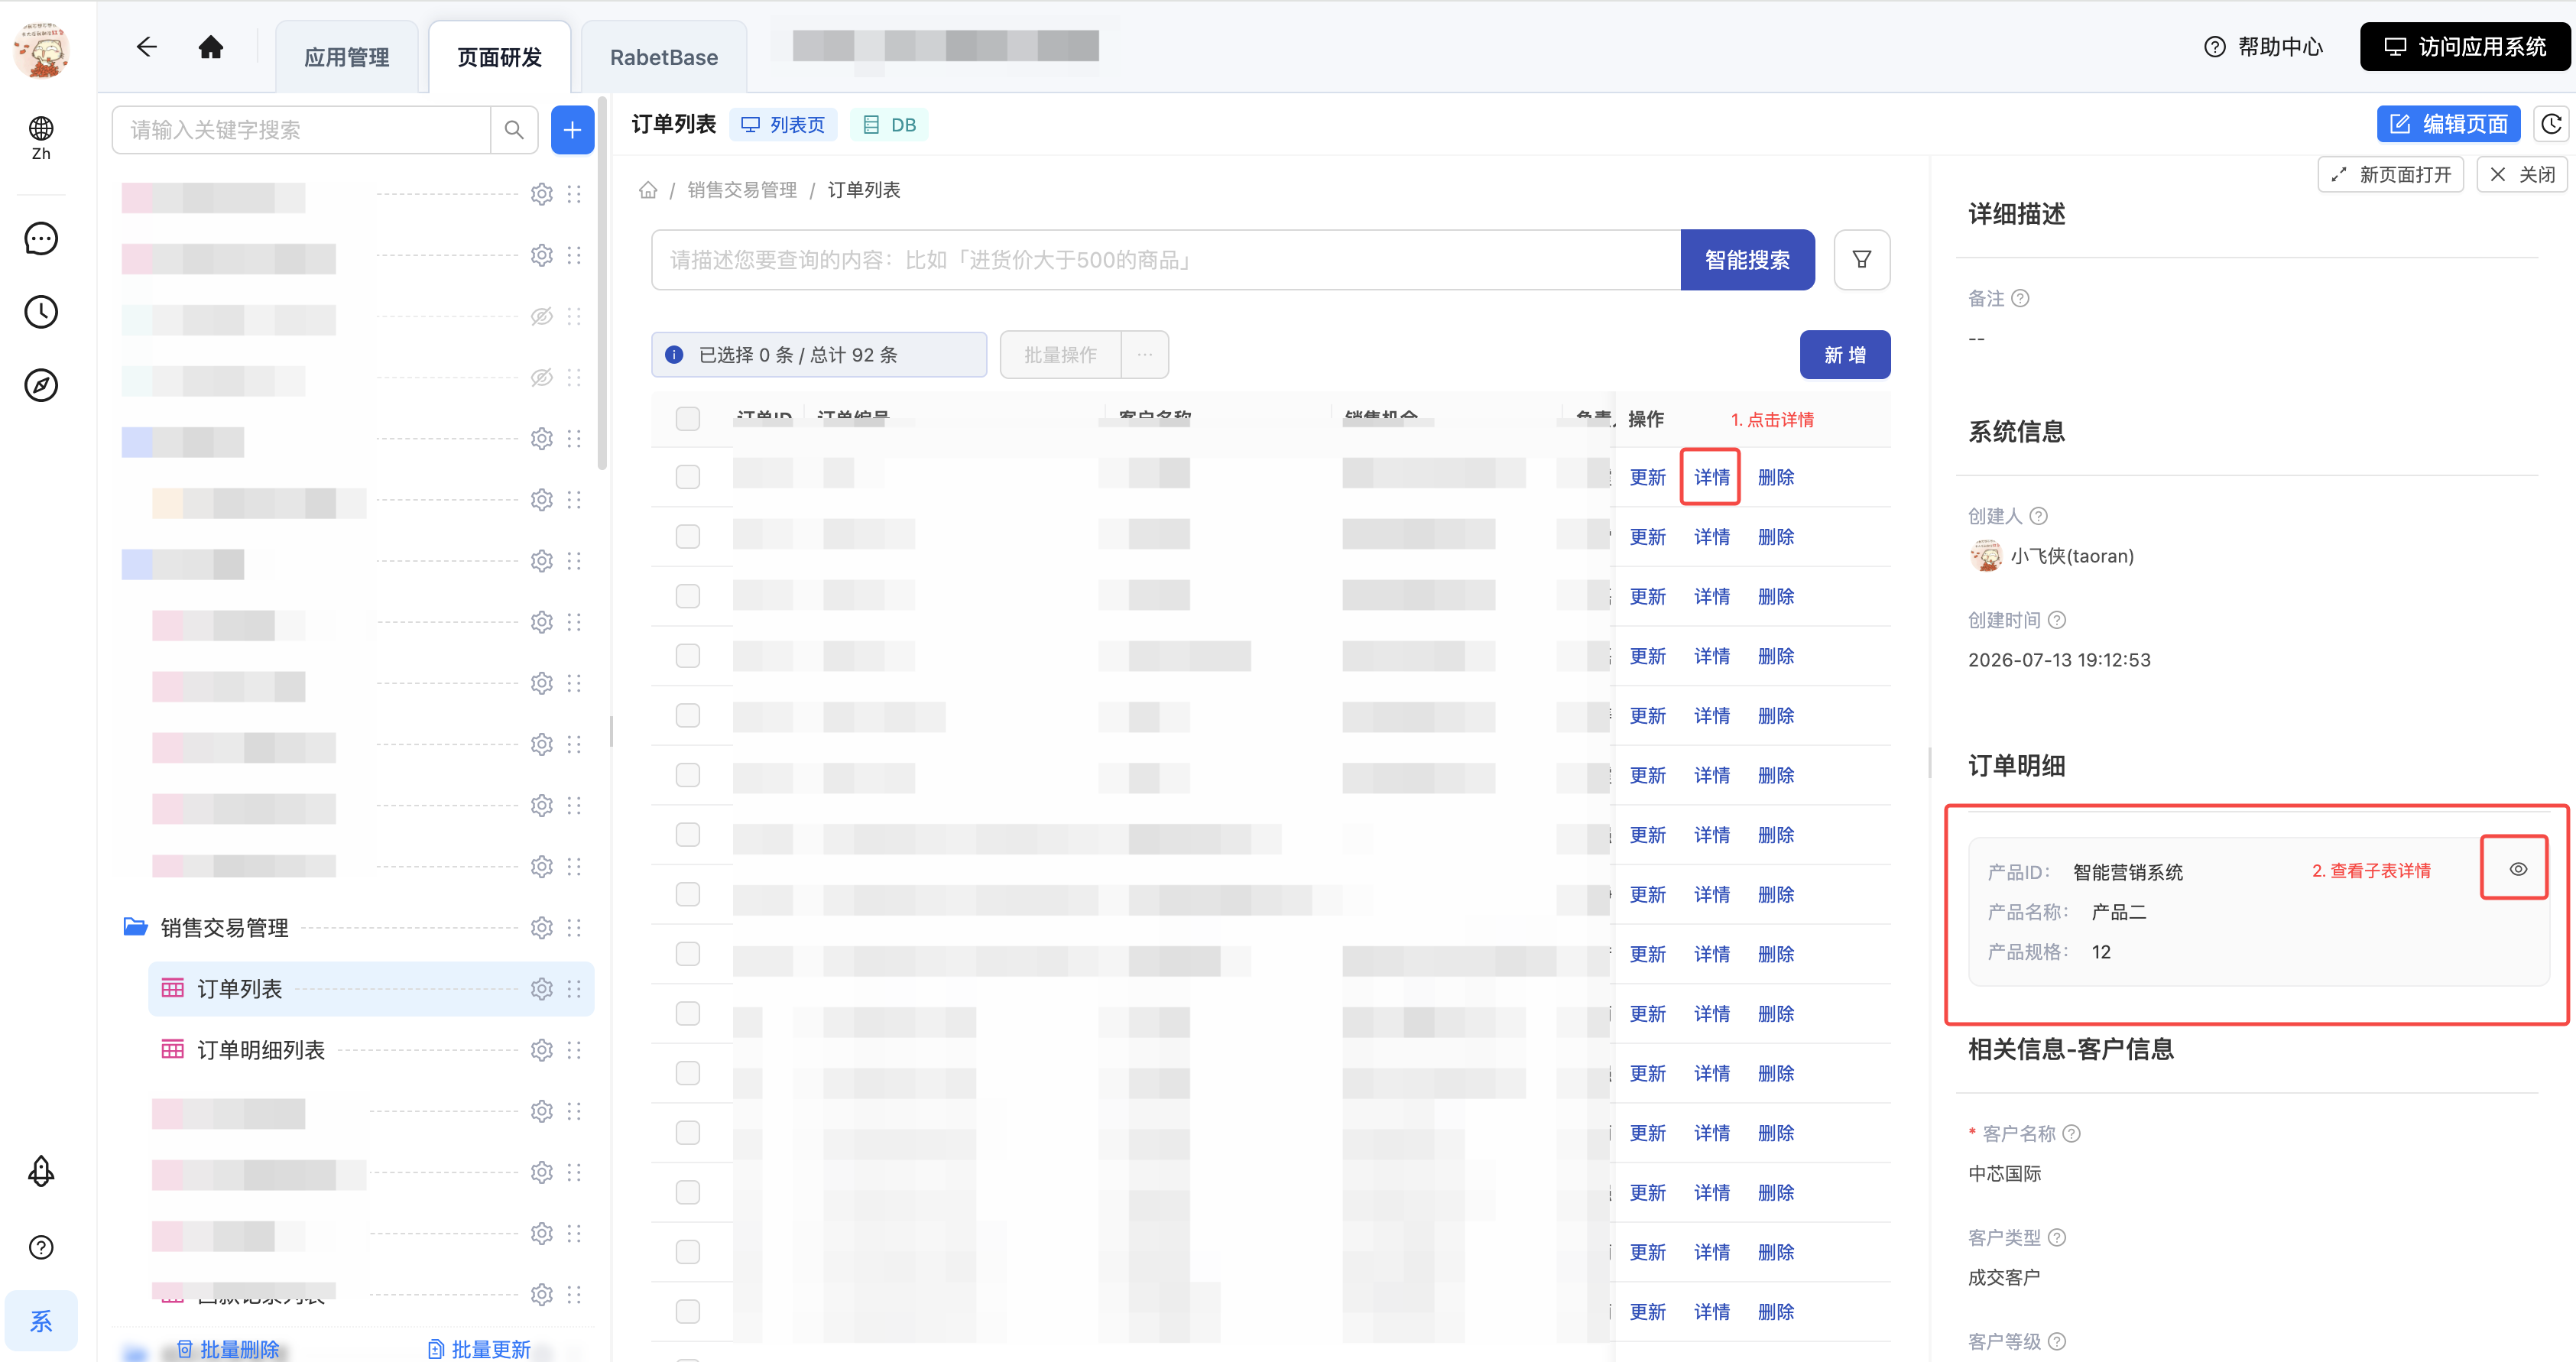Click the help icon next to 创建时间
Image resolution: width=2576 pixels, height=1362 pixels.
[2057, 620]
